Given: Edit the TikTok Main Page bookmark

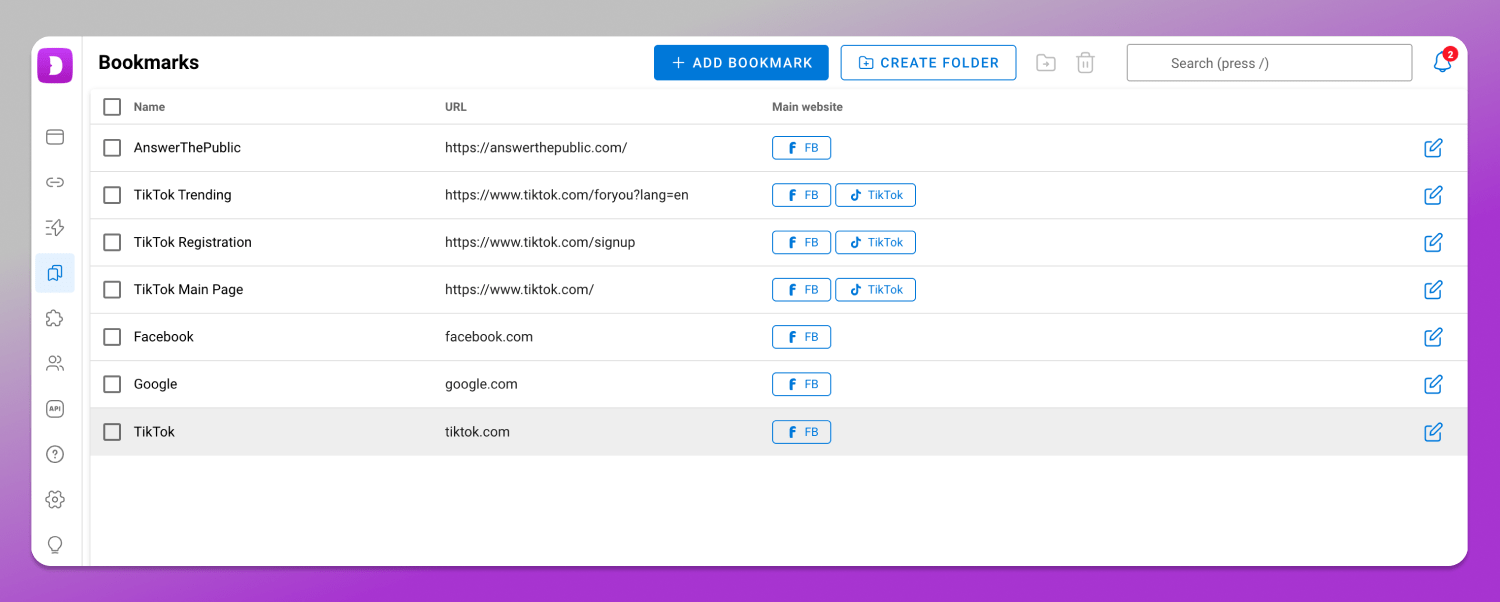Looking at the screenshot, I should (1433, 290).
